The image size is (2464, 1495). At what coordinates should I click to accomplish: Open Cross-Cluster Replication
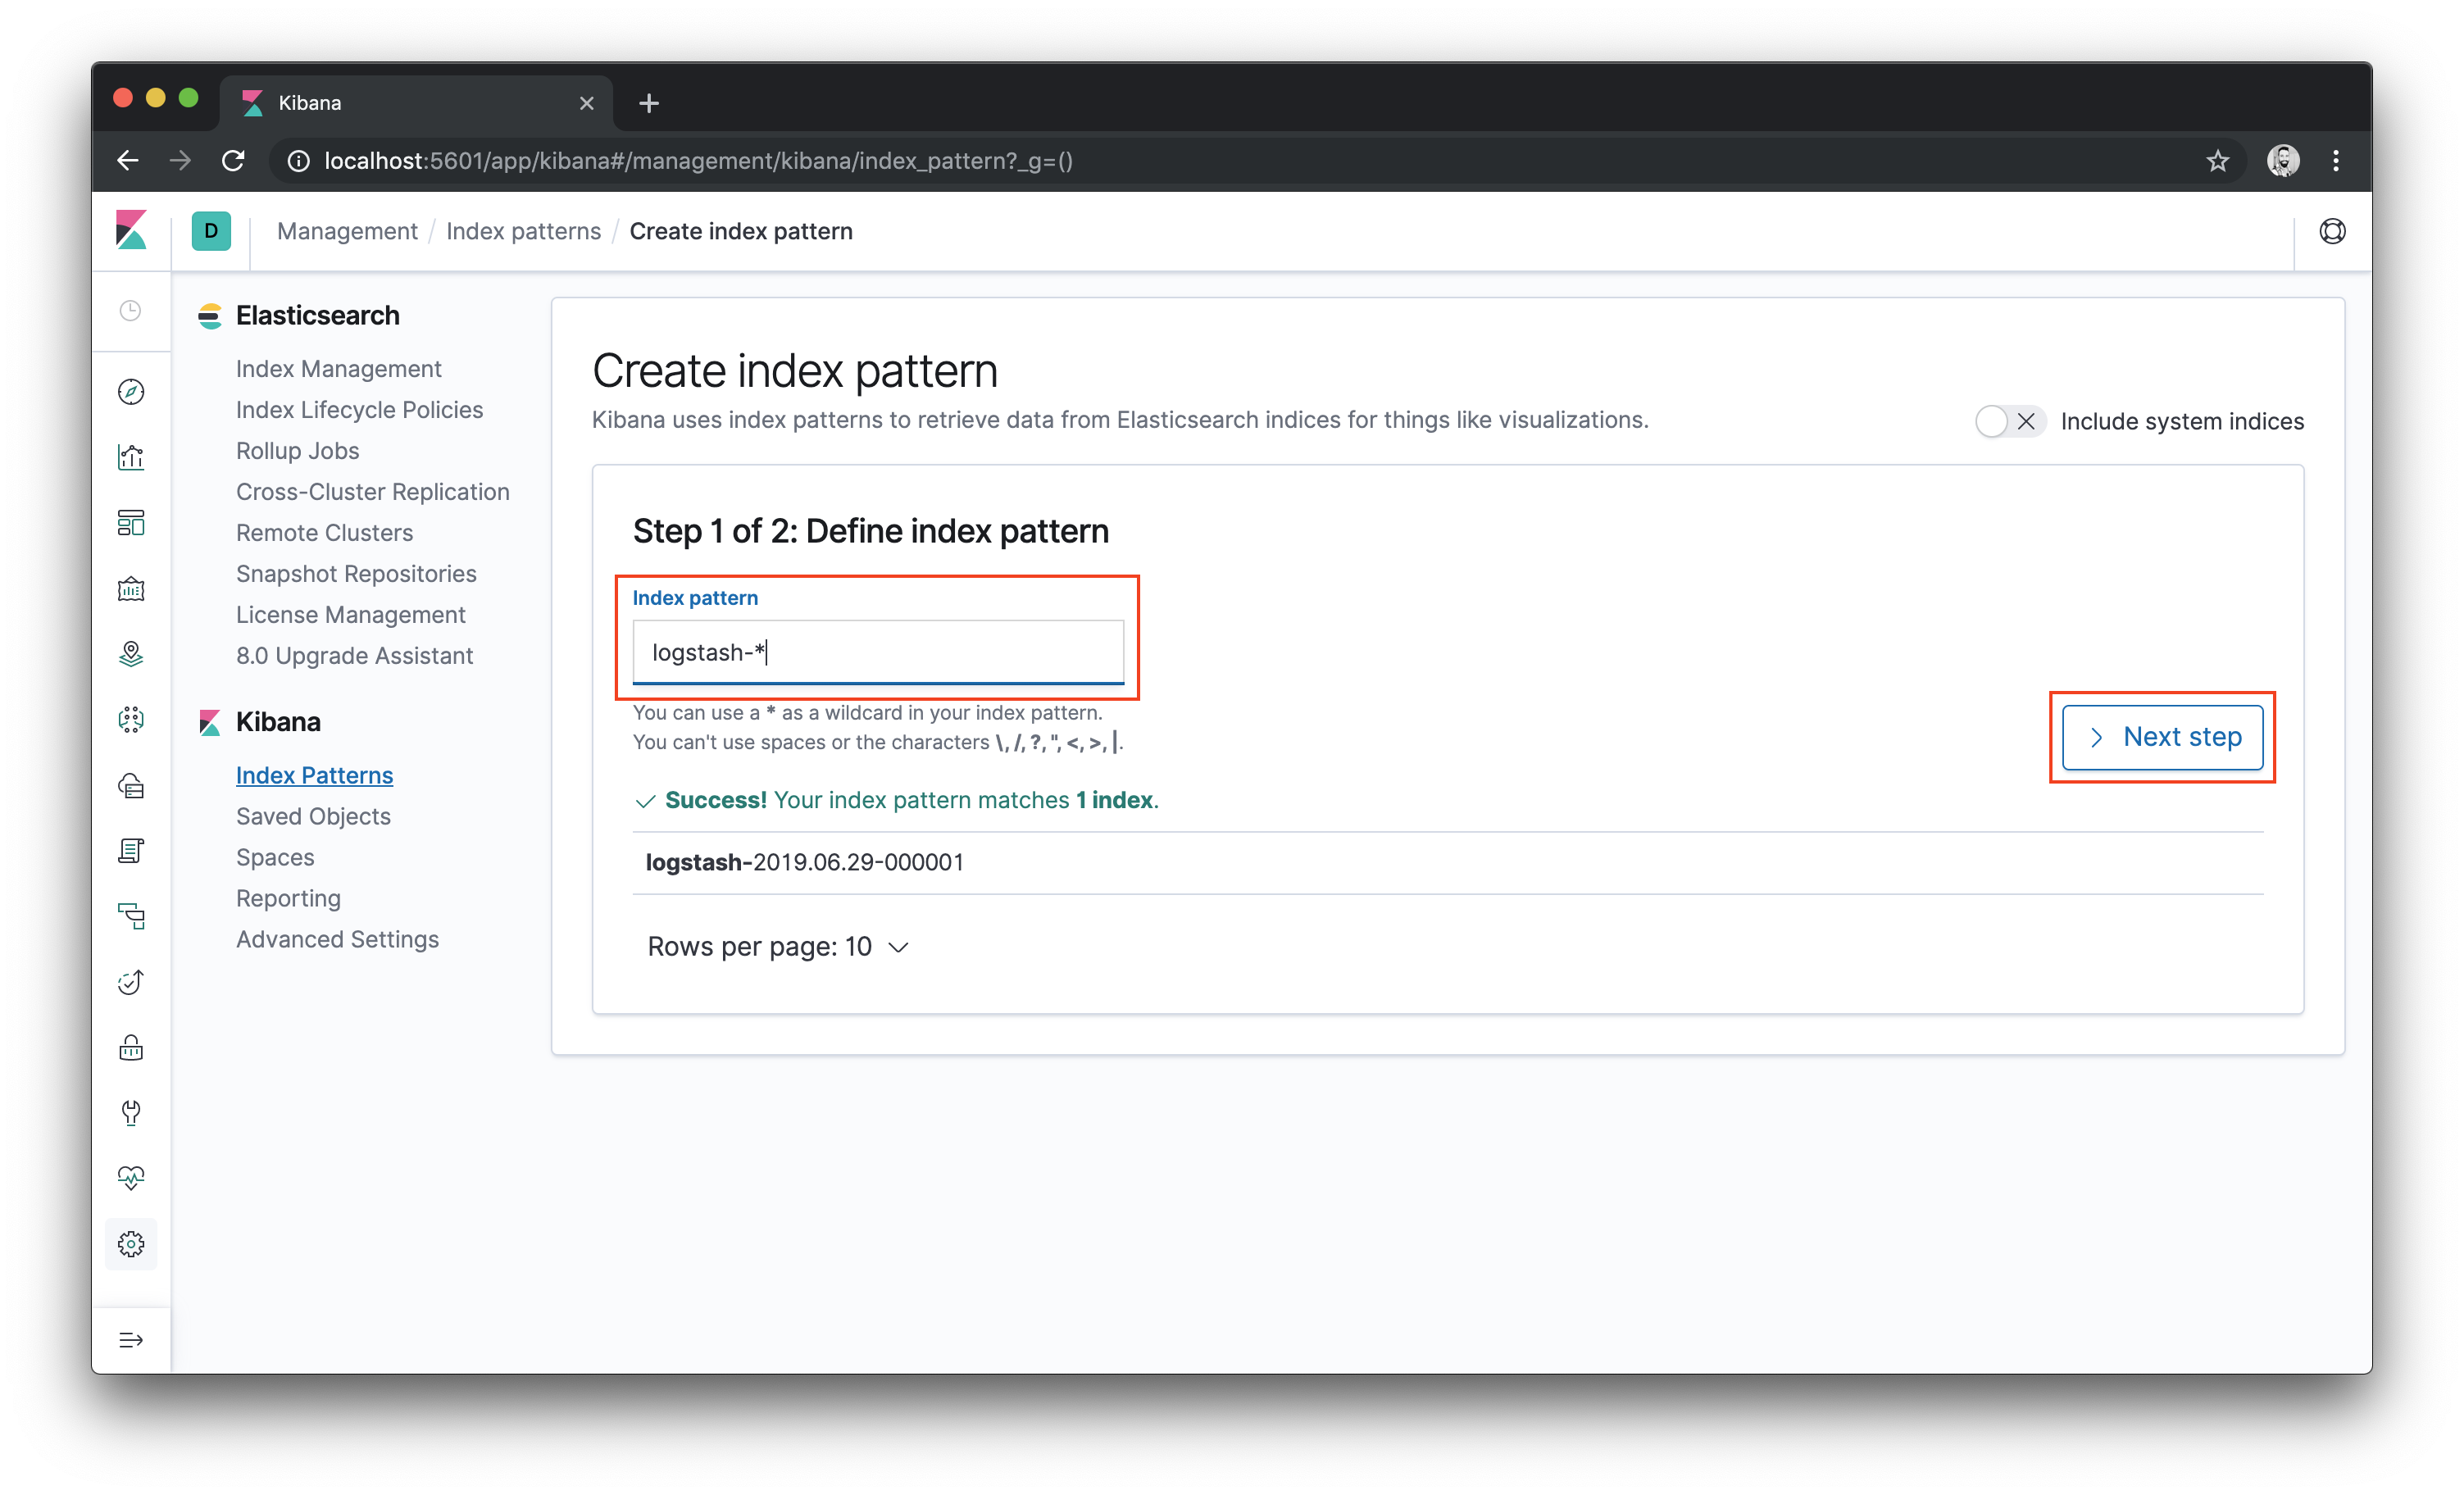[372, 492]
